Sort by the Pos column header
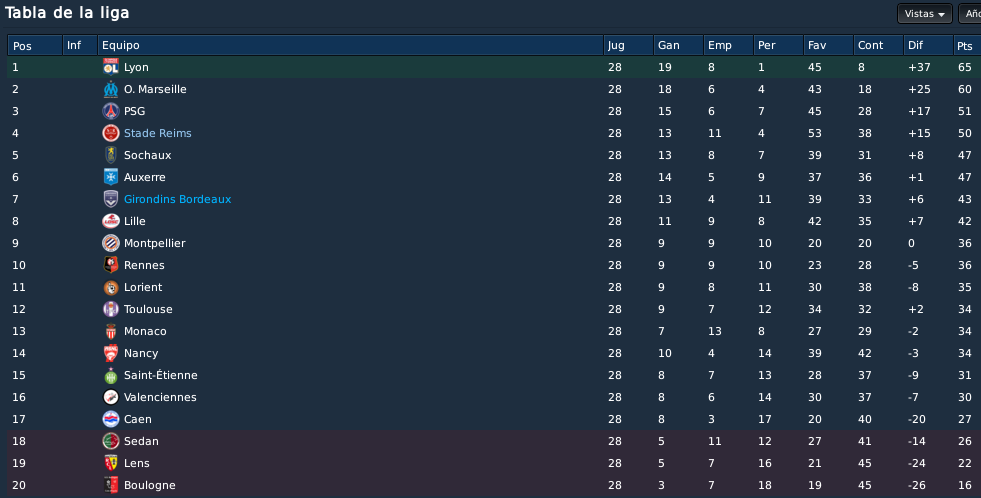The width and height of the screenshot is (981, 498). 35,45
